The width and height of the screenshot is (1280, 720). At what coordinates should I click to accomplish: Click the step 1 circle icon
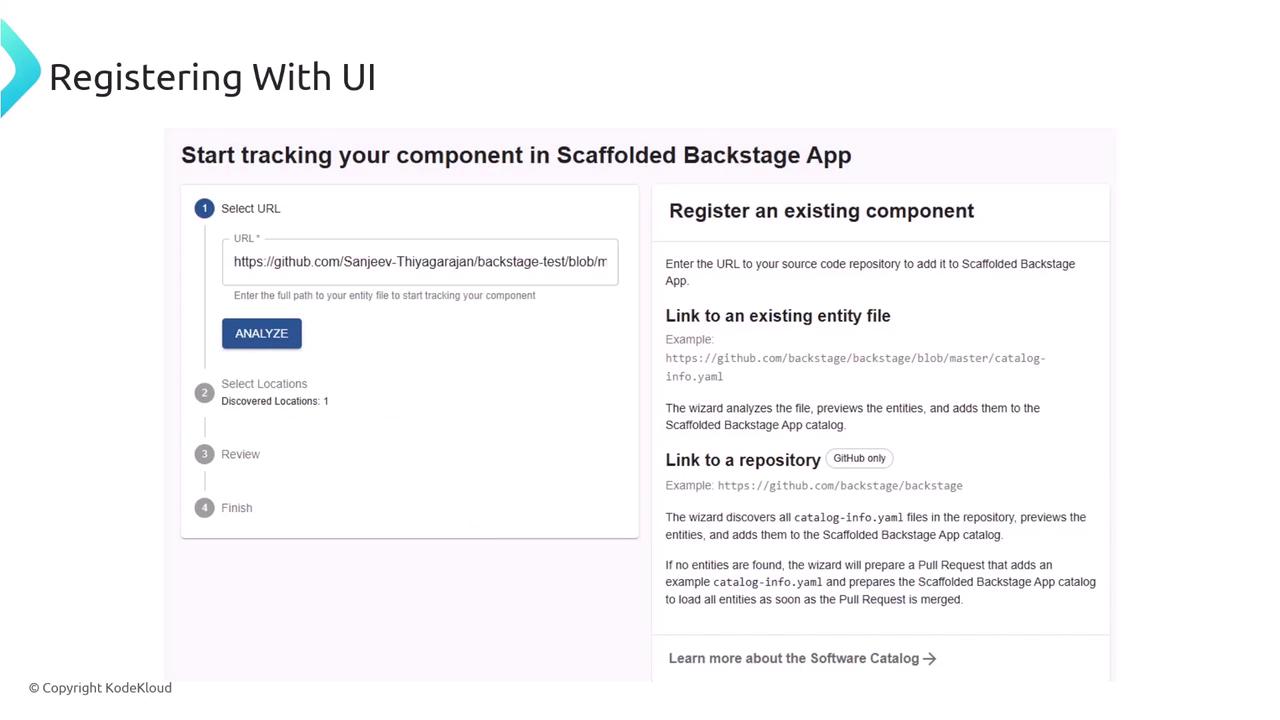(204, 209)
